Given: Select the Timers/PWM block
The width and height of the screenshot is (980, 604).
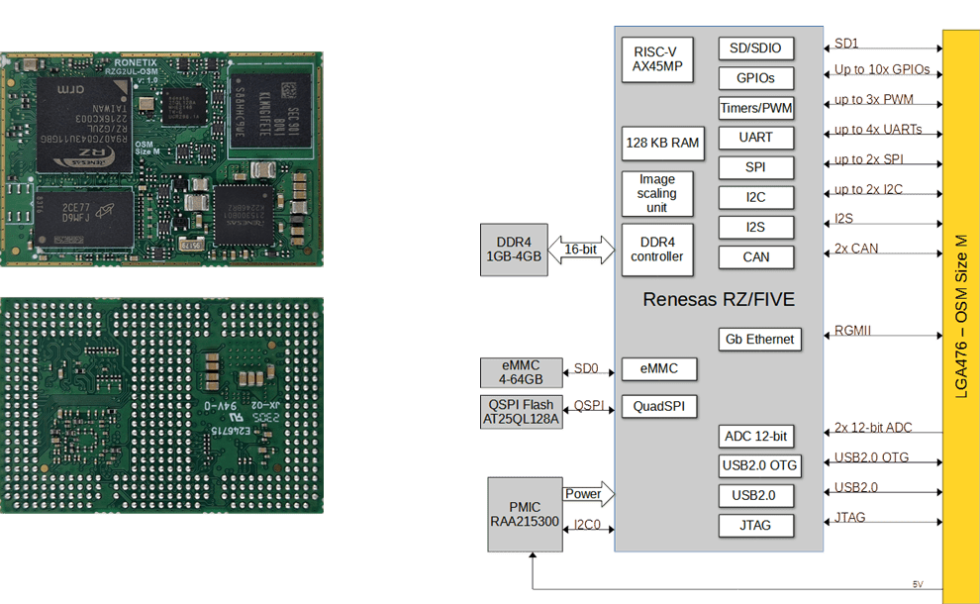Looking at the screenshot, I should (756, 108).
